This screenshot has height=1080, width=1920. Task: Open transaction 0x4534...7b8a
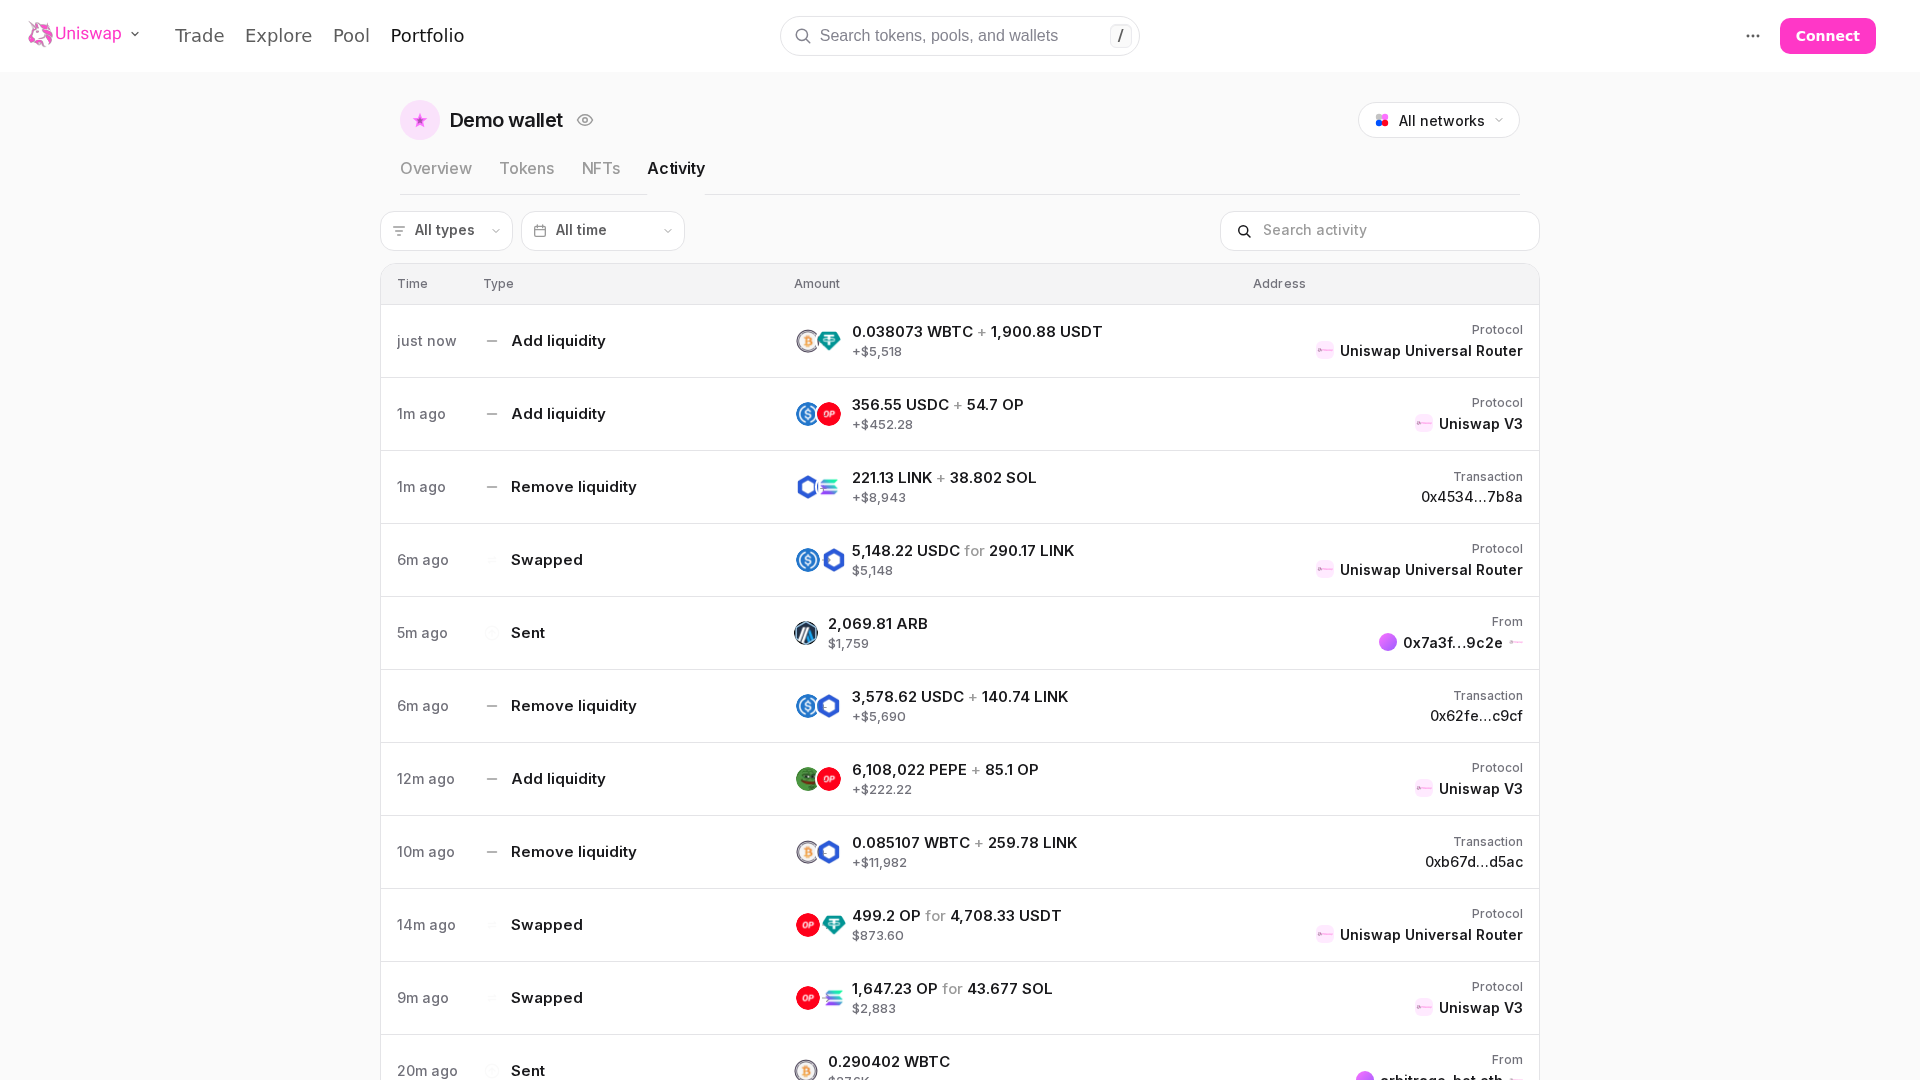coord(1472,497)
